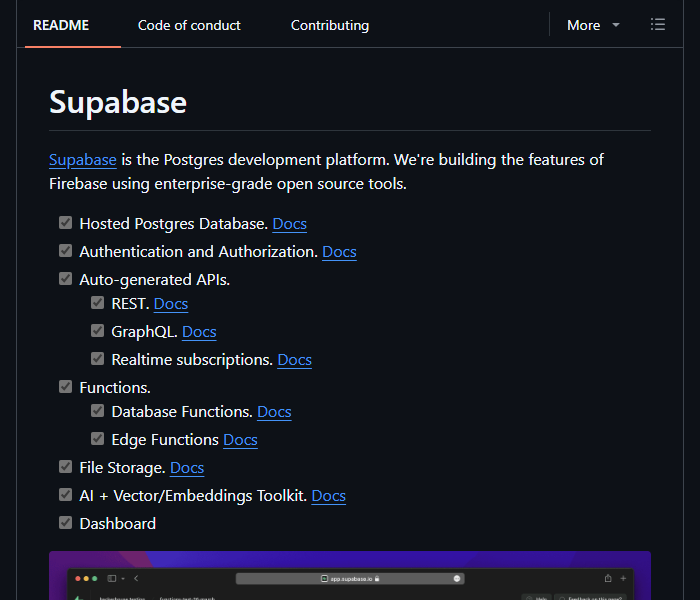700x600 pixels.
Task: Toggle the REST checkbox
Action: point(97,303)
